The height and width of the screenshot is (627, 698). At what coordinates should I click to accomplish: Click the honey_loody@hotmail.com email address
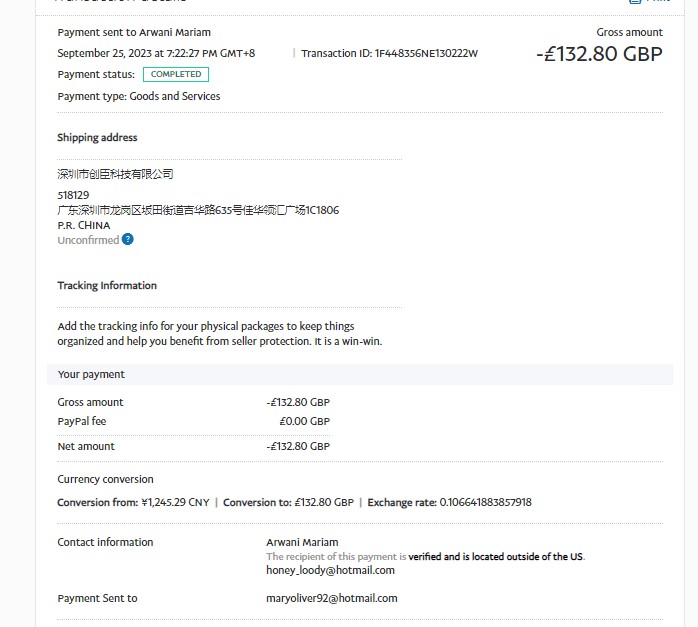point(330,570)
